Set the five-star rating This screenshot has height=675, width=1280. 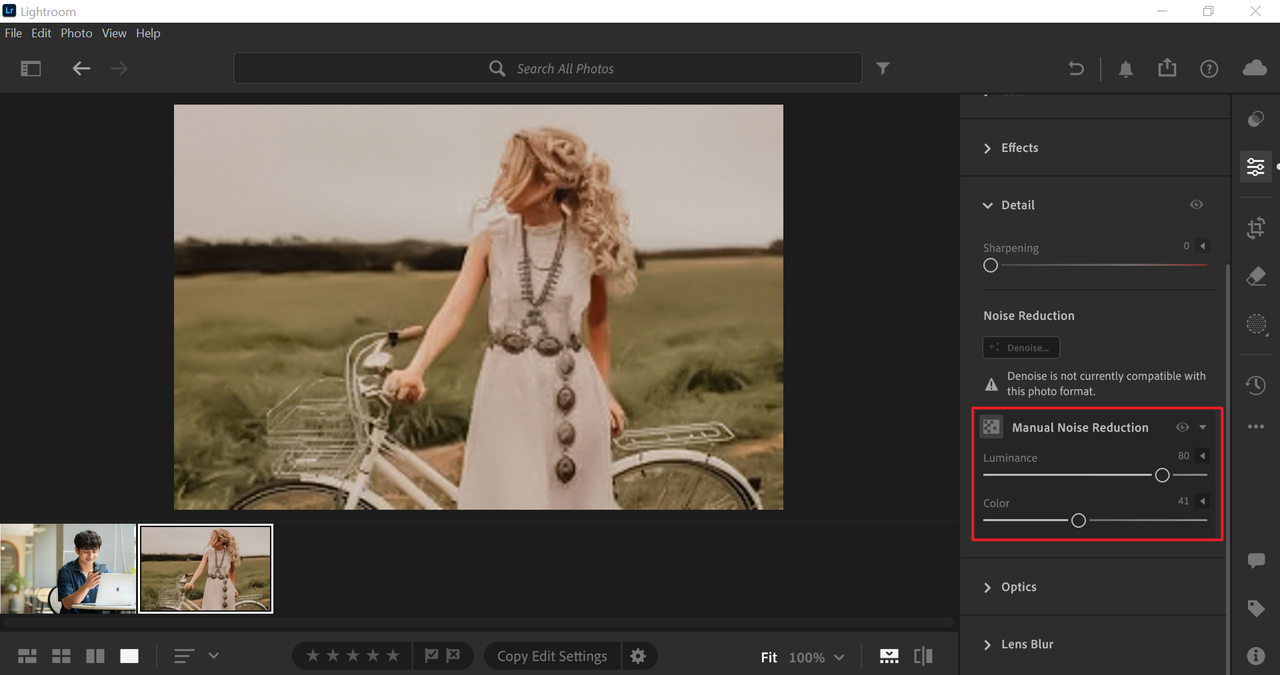[393, 656]
